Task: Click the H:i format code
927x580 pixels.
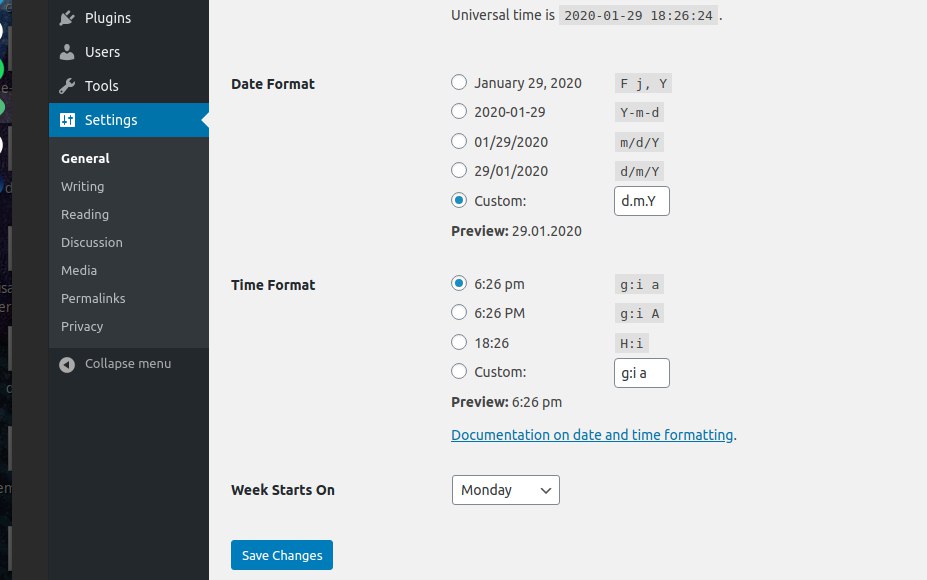Action: [x=631, y=343]
